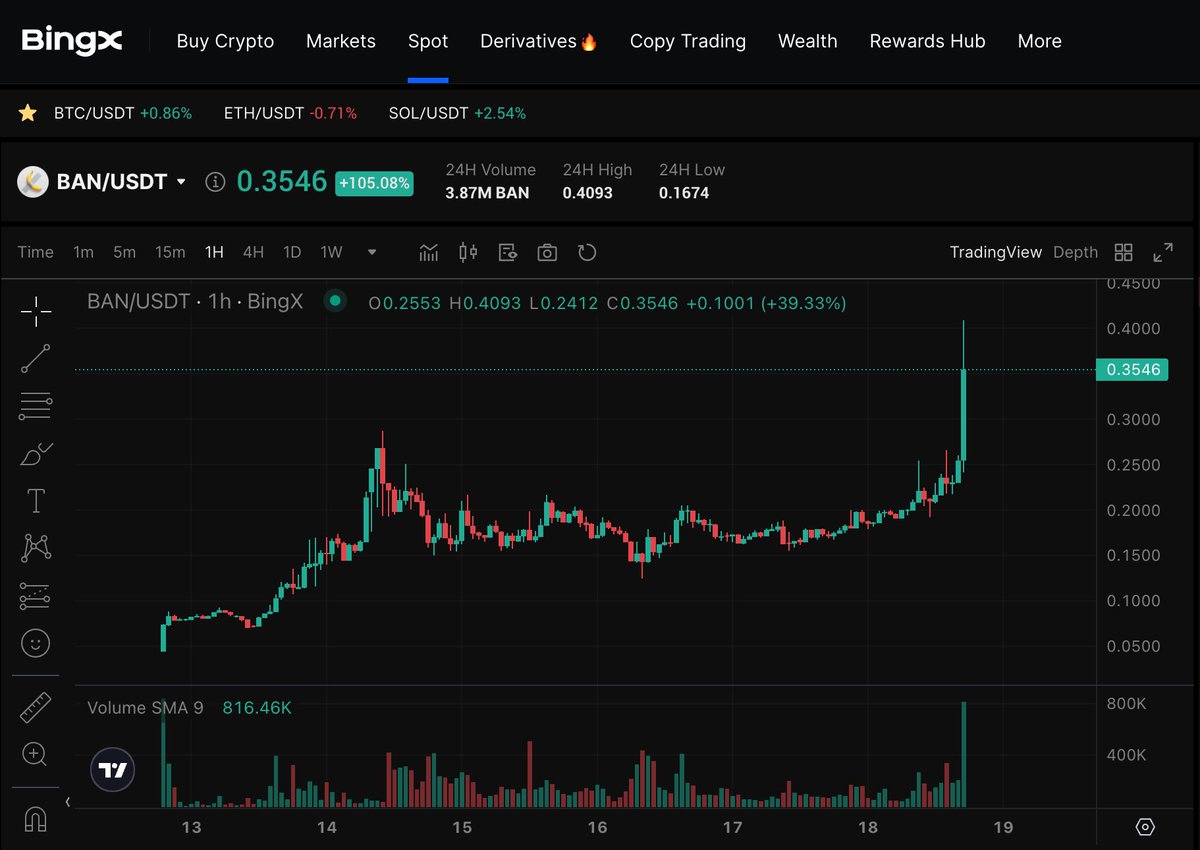Open the pair info icon
Image resolution: width=1200 pixels, height=850 pixels.
214,182
